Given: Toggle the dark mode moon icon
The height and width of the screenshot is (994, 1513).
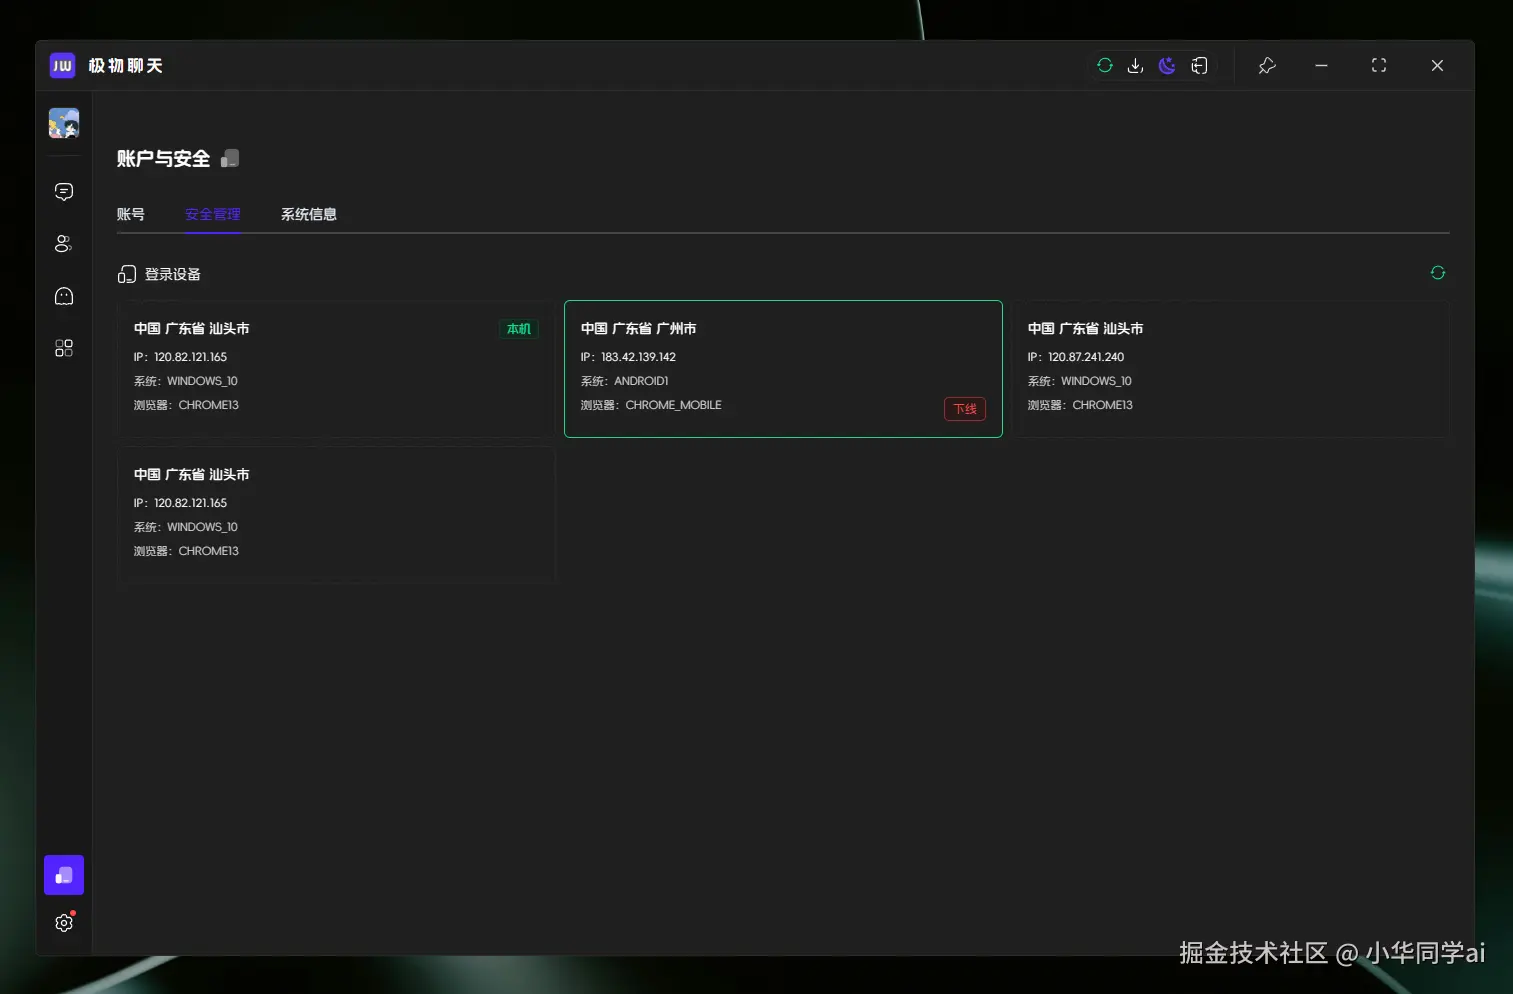Looking at the screenshot, I should [x=1167, y=65].
